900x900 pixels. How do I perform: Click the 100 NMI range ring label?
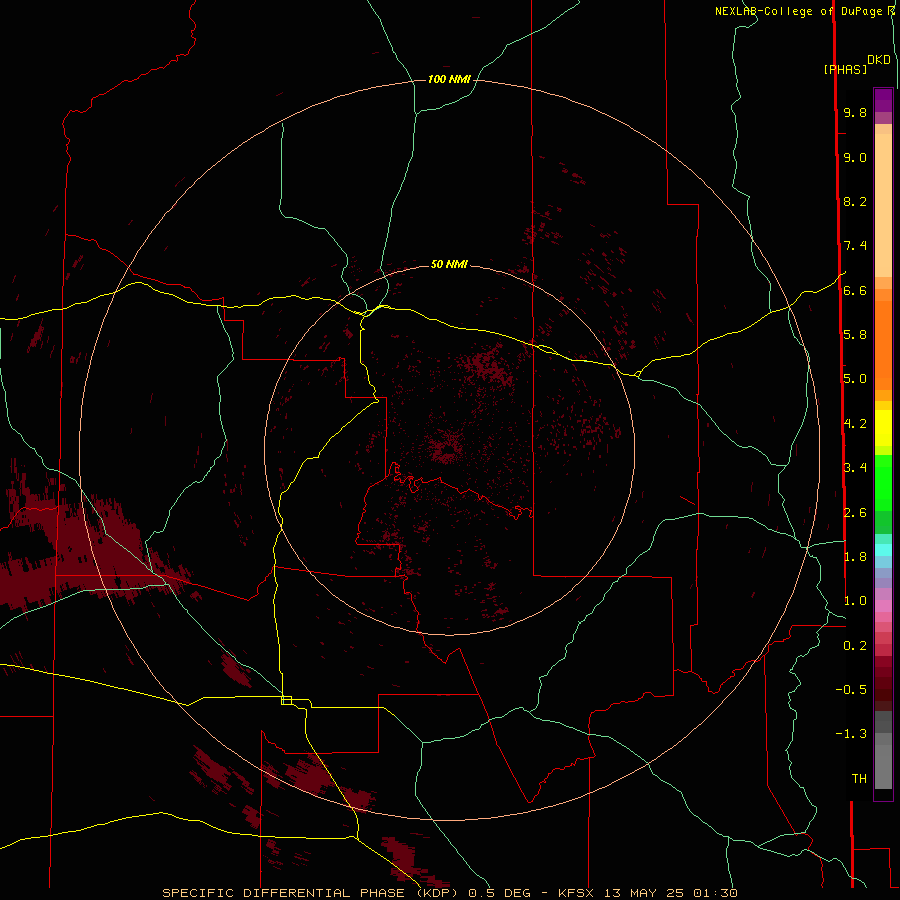coord(449,79)
